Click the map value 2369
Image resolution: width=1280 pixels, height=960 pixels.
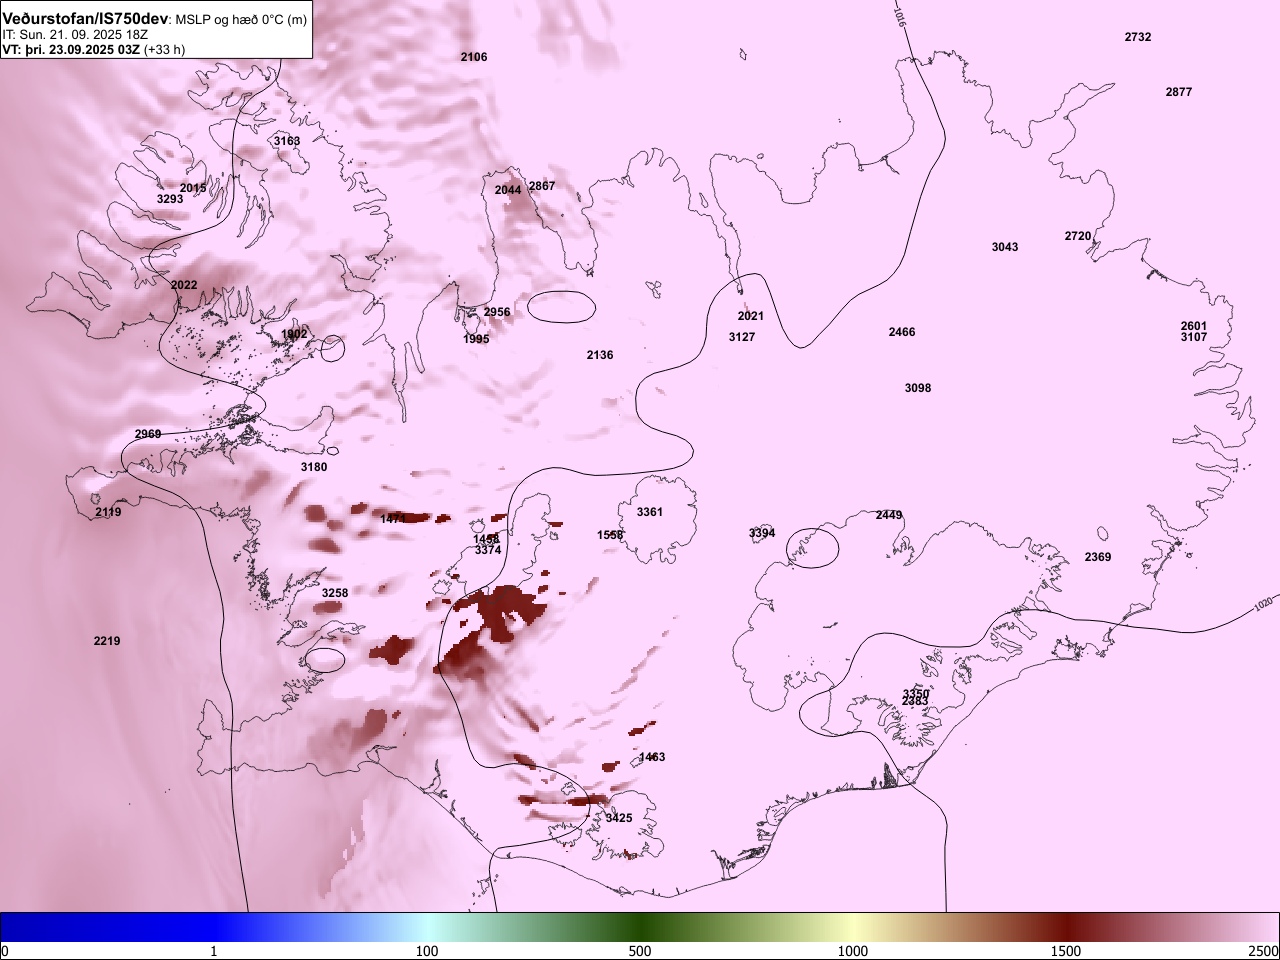click(x=1098, y=557)
